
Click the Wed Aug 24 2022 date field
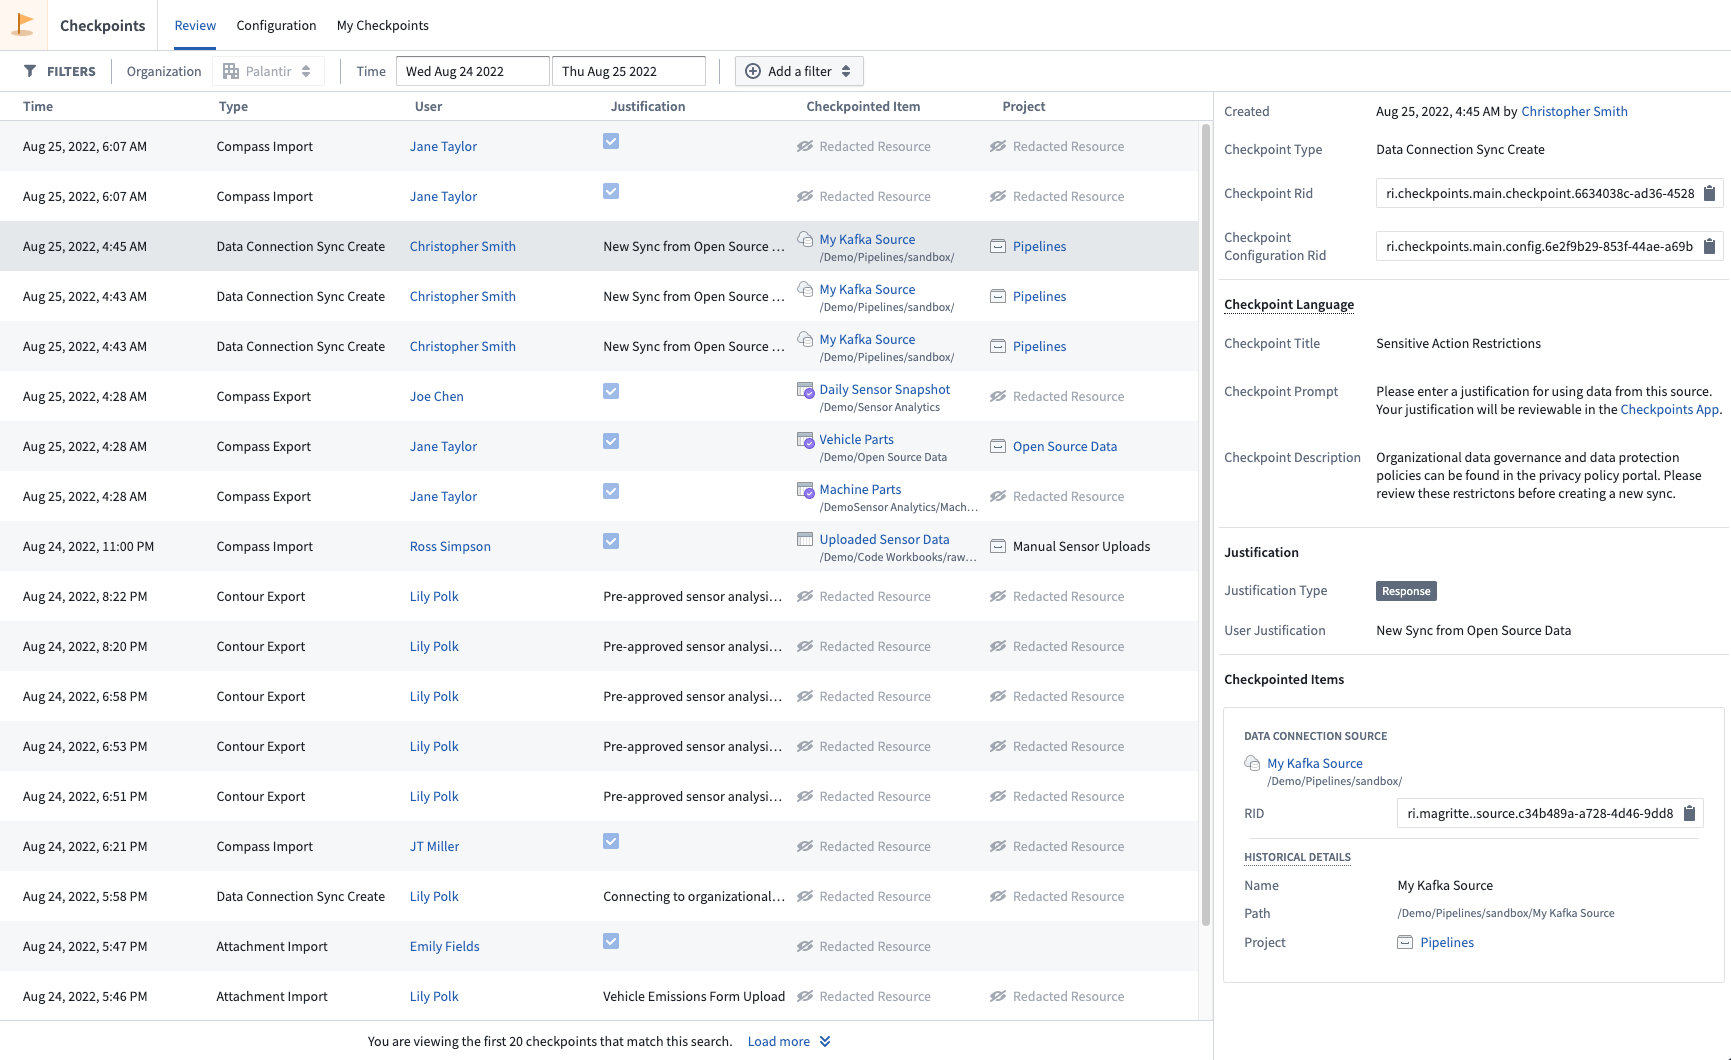(472, 71)
